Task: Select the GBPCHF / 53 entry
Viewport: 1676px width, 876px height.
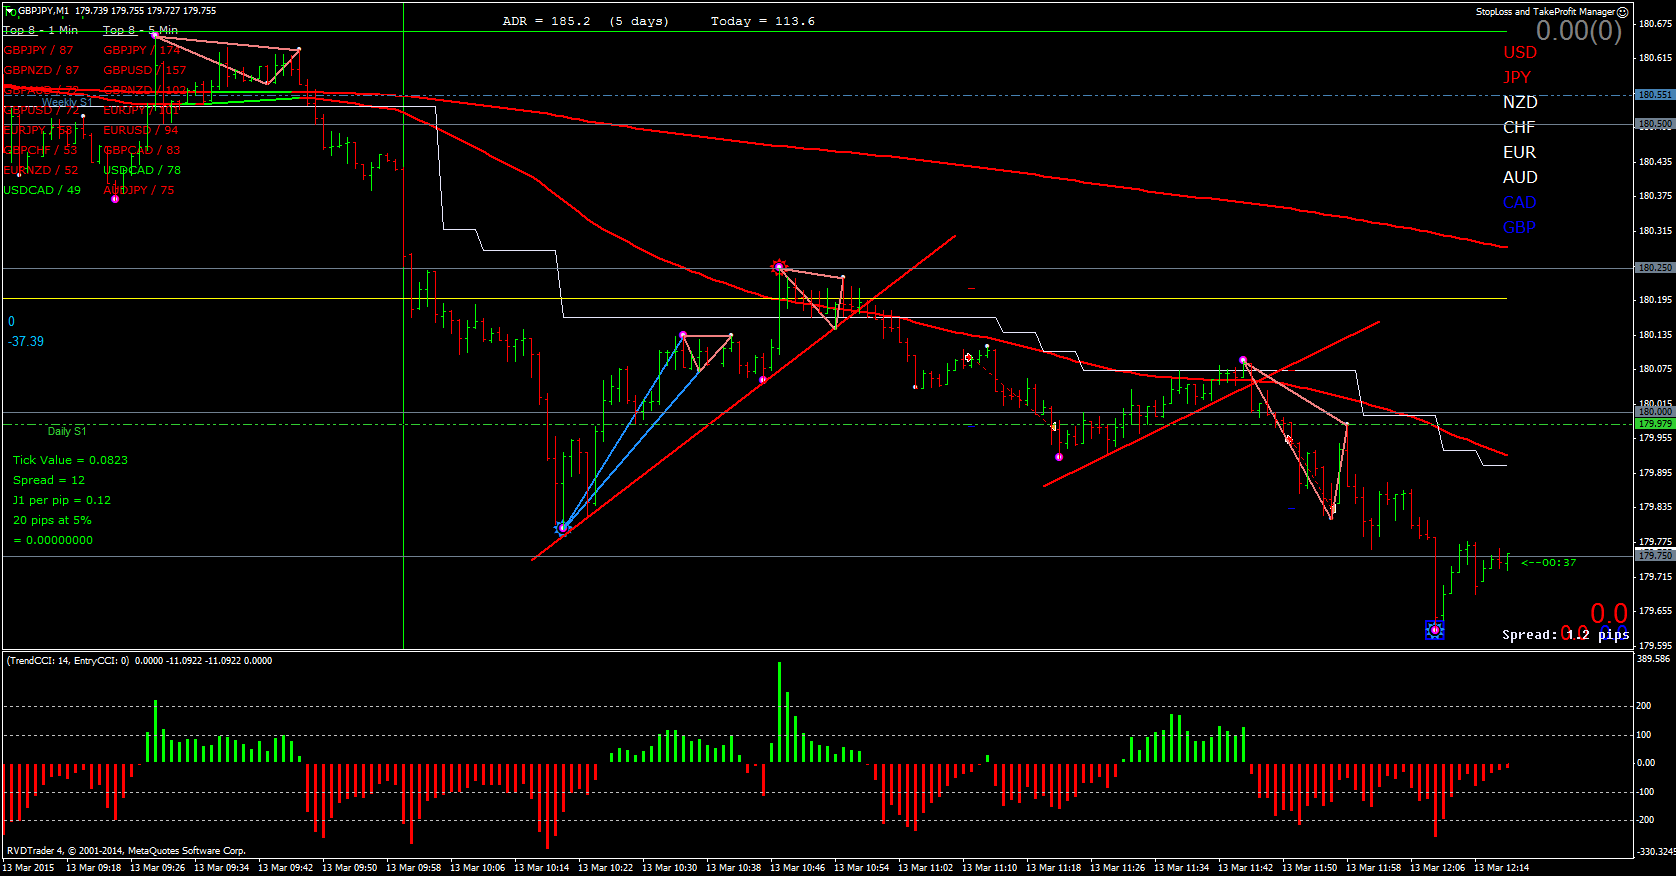Action: tap(40, 150)
